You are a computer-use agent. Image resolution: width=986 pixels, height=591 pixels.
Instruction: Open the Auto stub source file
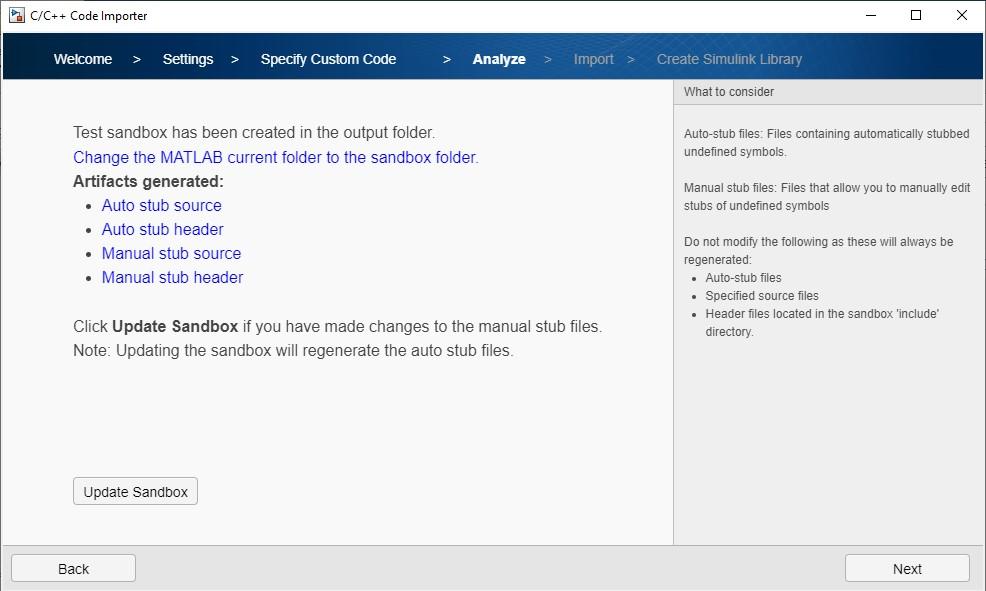click(x=162, y=205)
